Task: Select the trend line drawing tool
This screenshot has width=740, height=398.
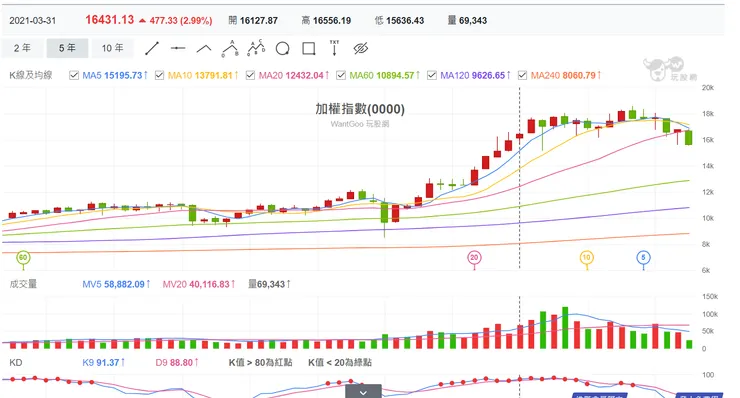Action: coord(152,48)
